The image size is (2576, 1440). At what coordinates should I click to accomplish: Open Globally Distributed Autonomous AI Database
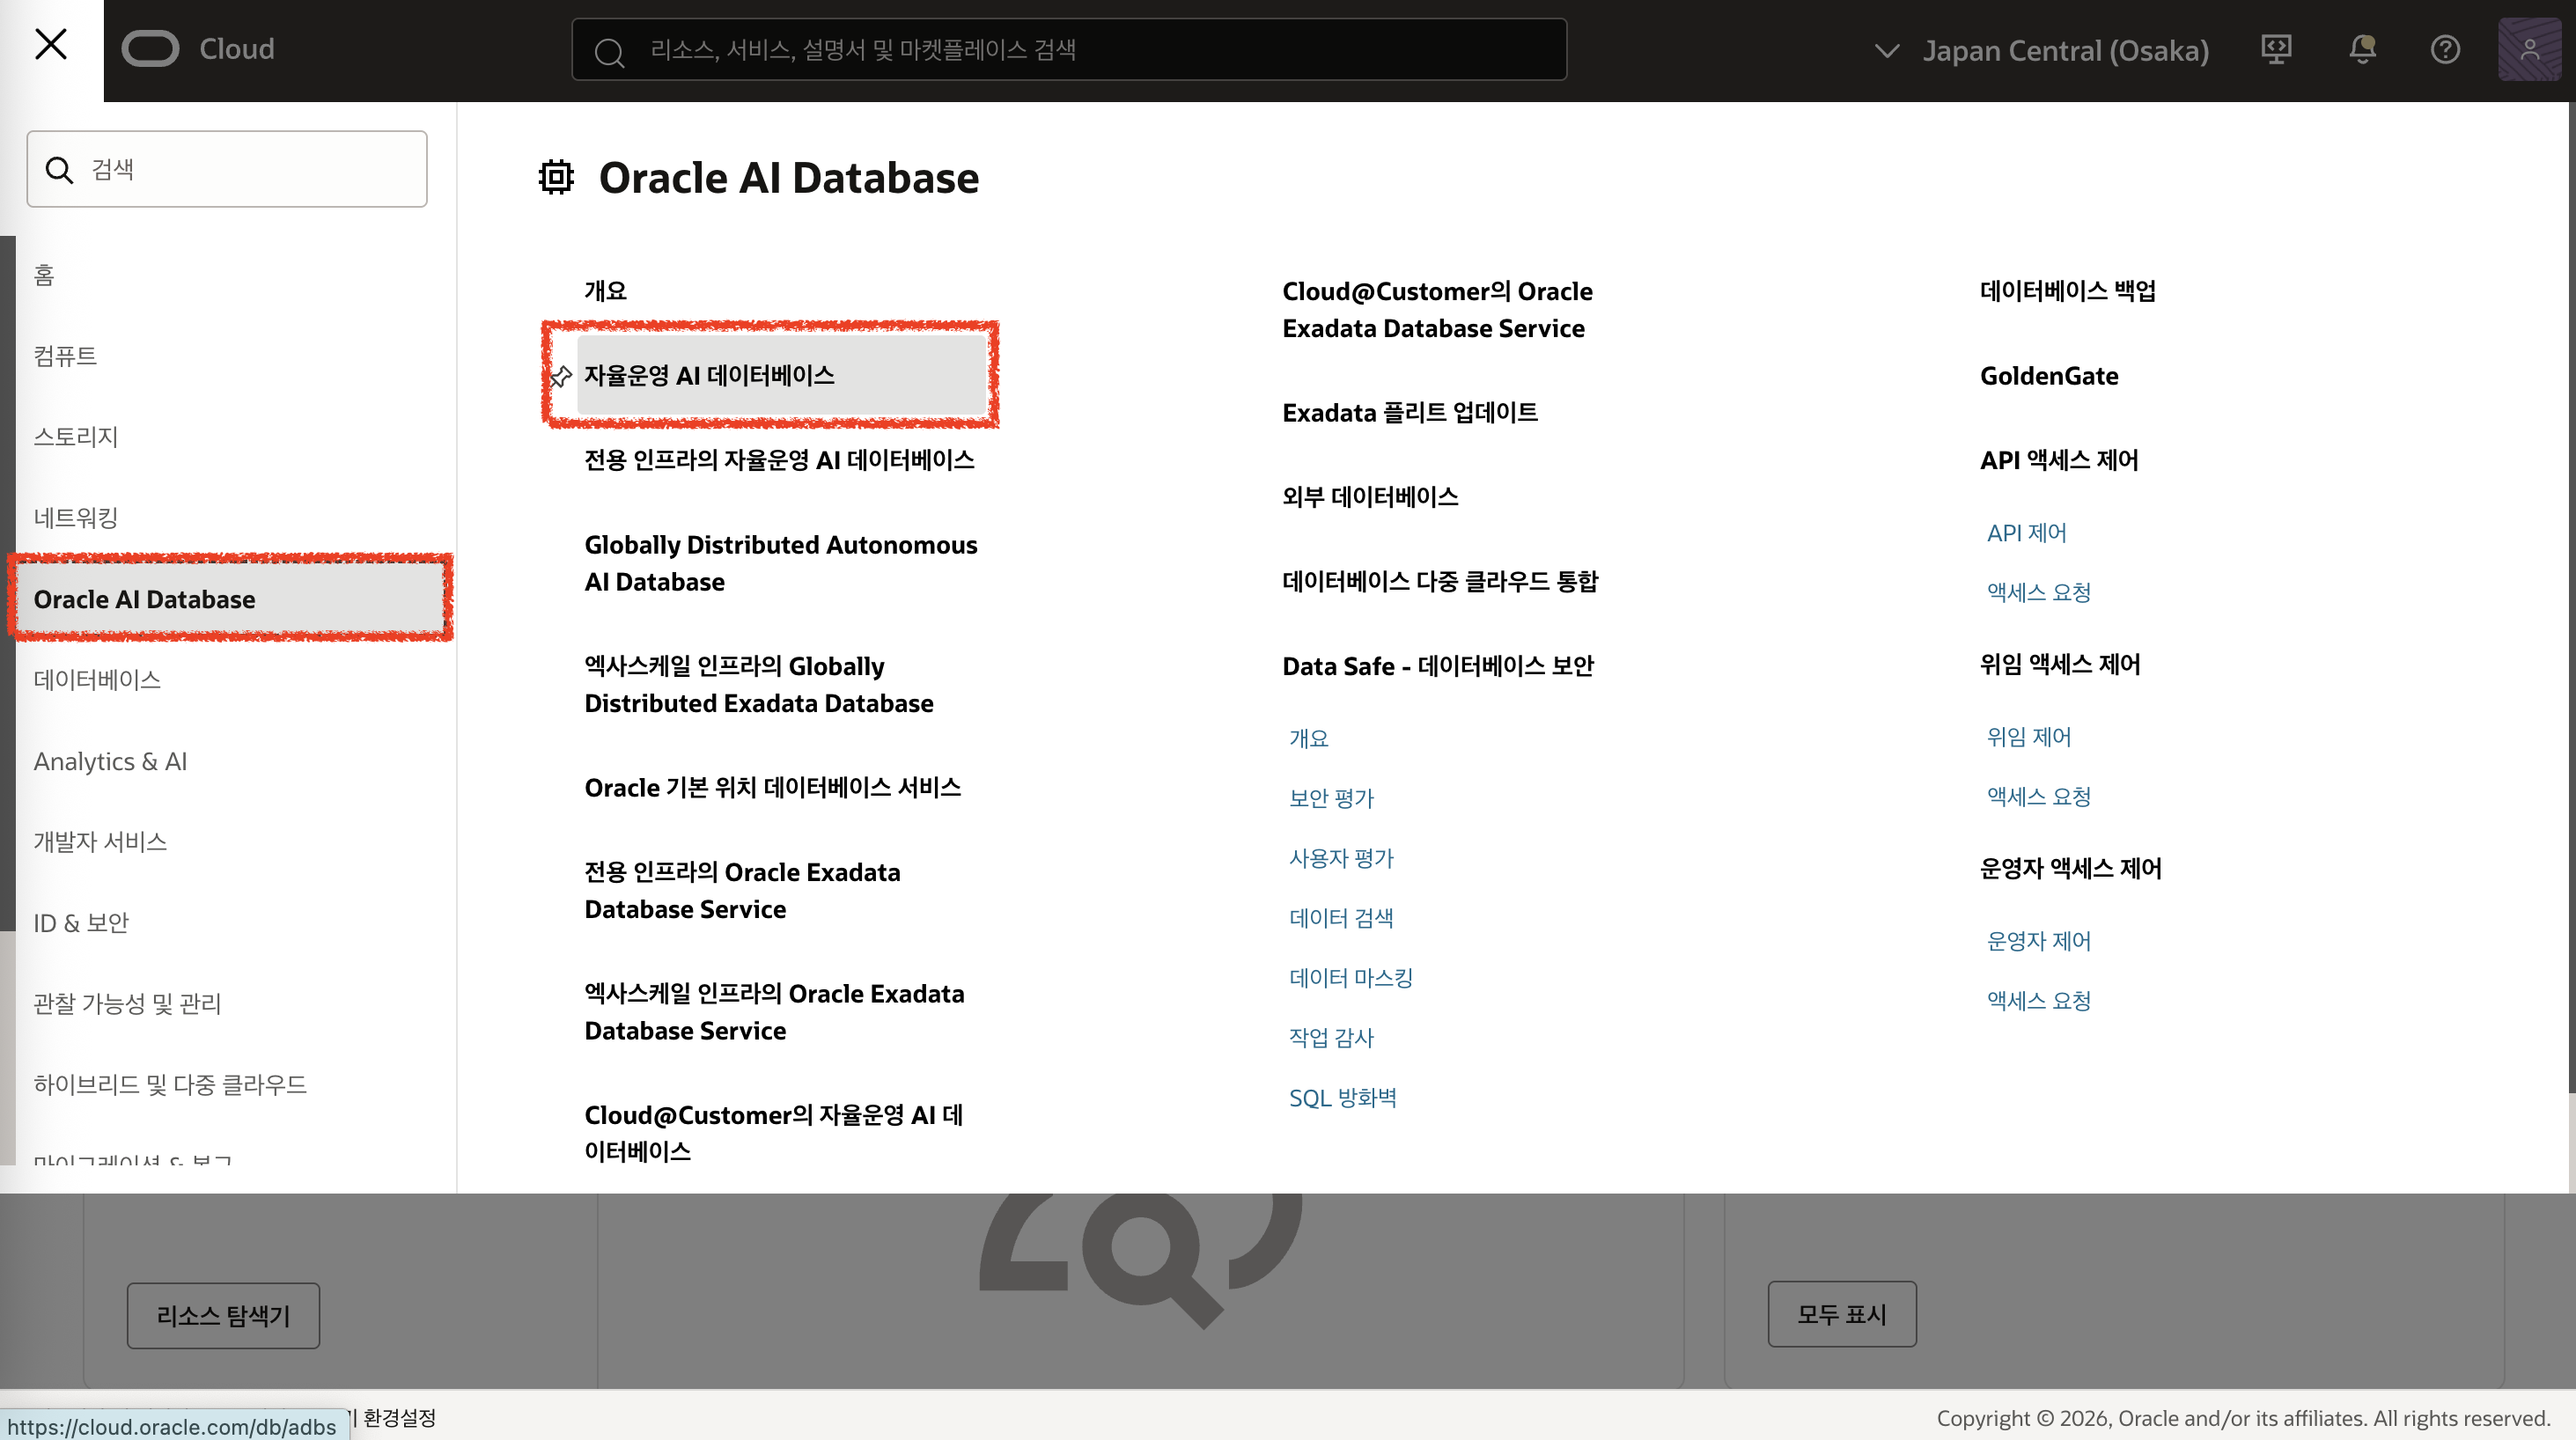(780, 563)
